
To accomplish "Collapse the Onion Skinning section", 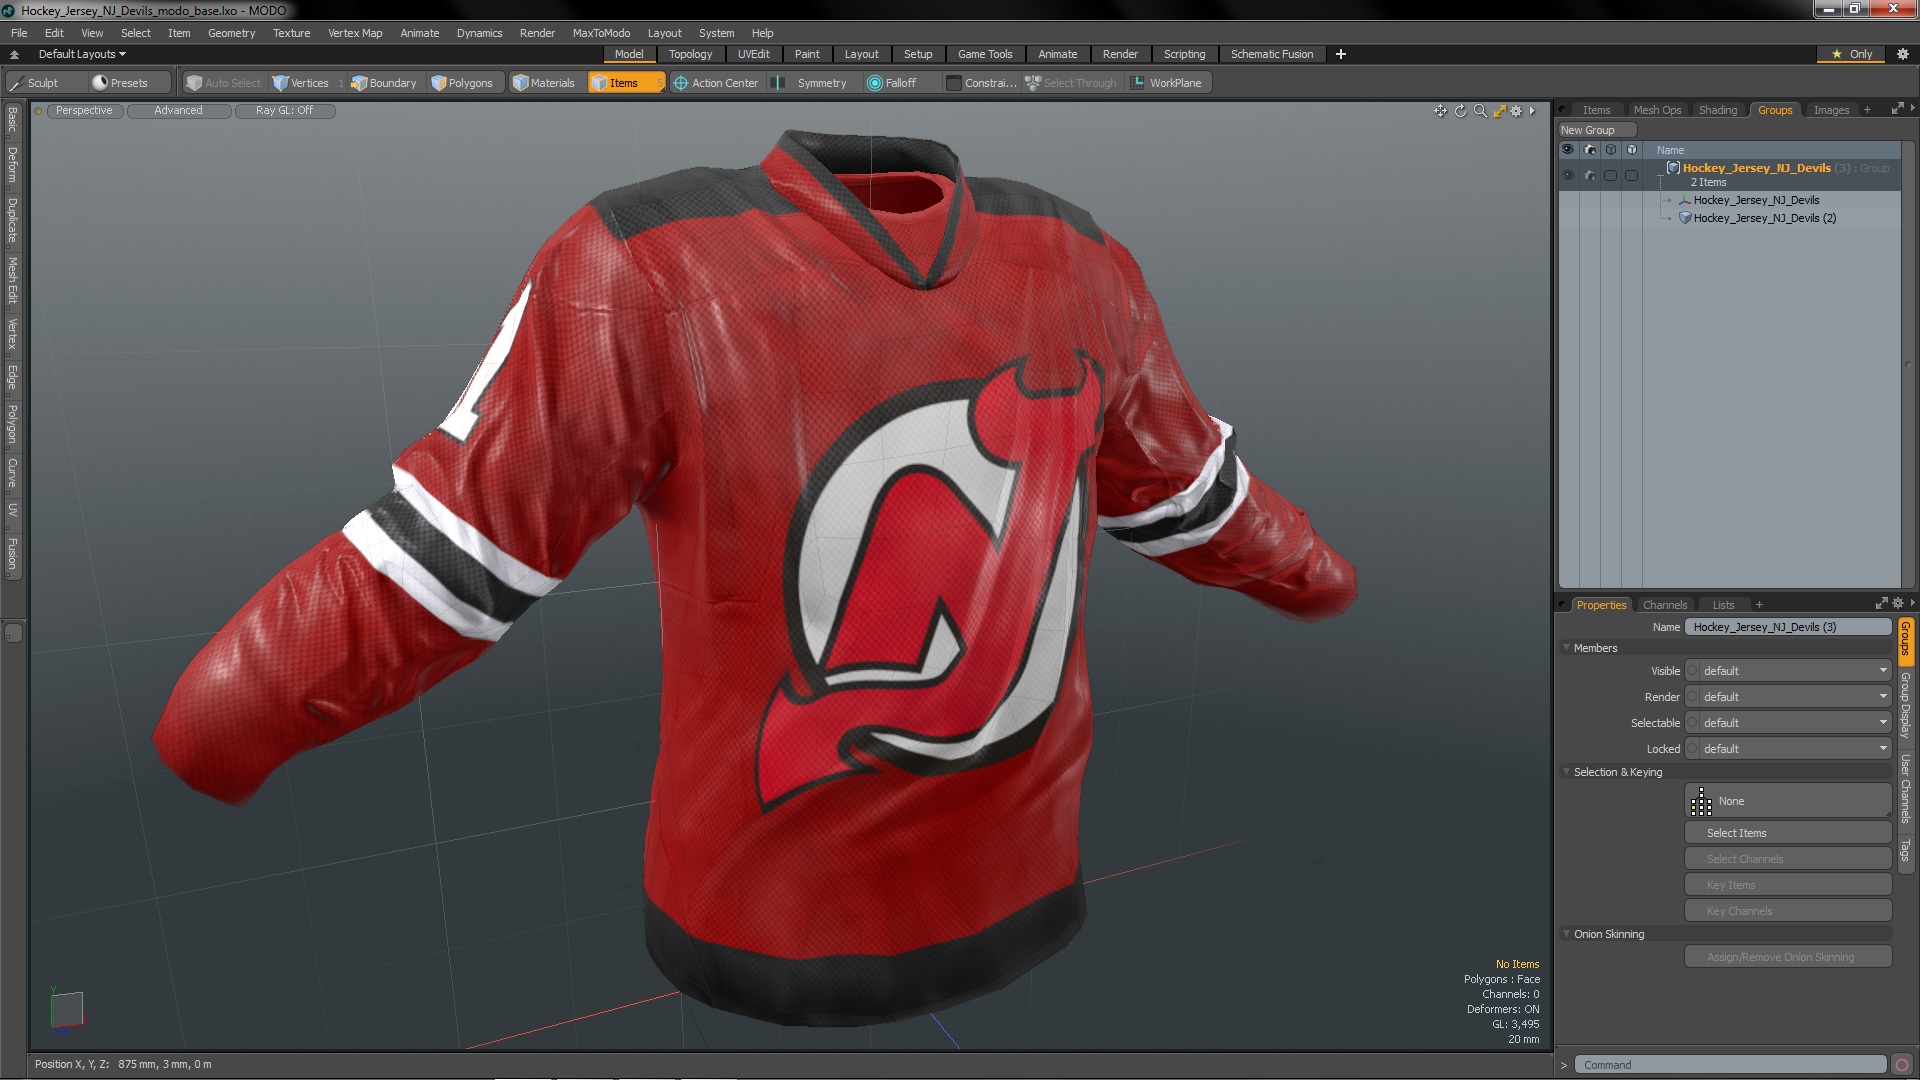I will click(1567, 934).
